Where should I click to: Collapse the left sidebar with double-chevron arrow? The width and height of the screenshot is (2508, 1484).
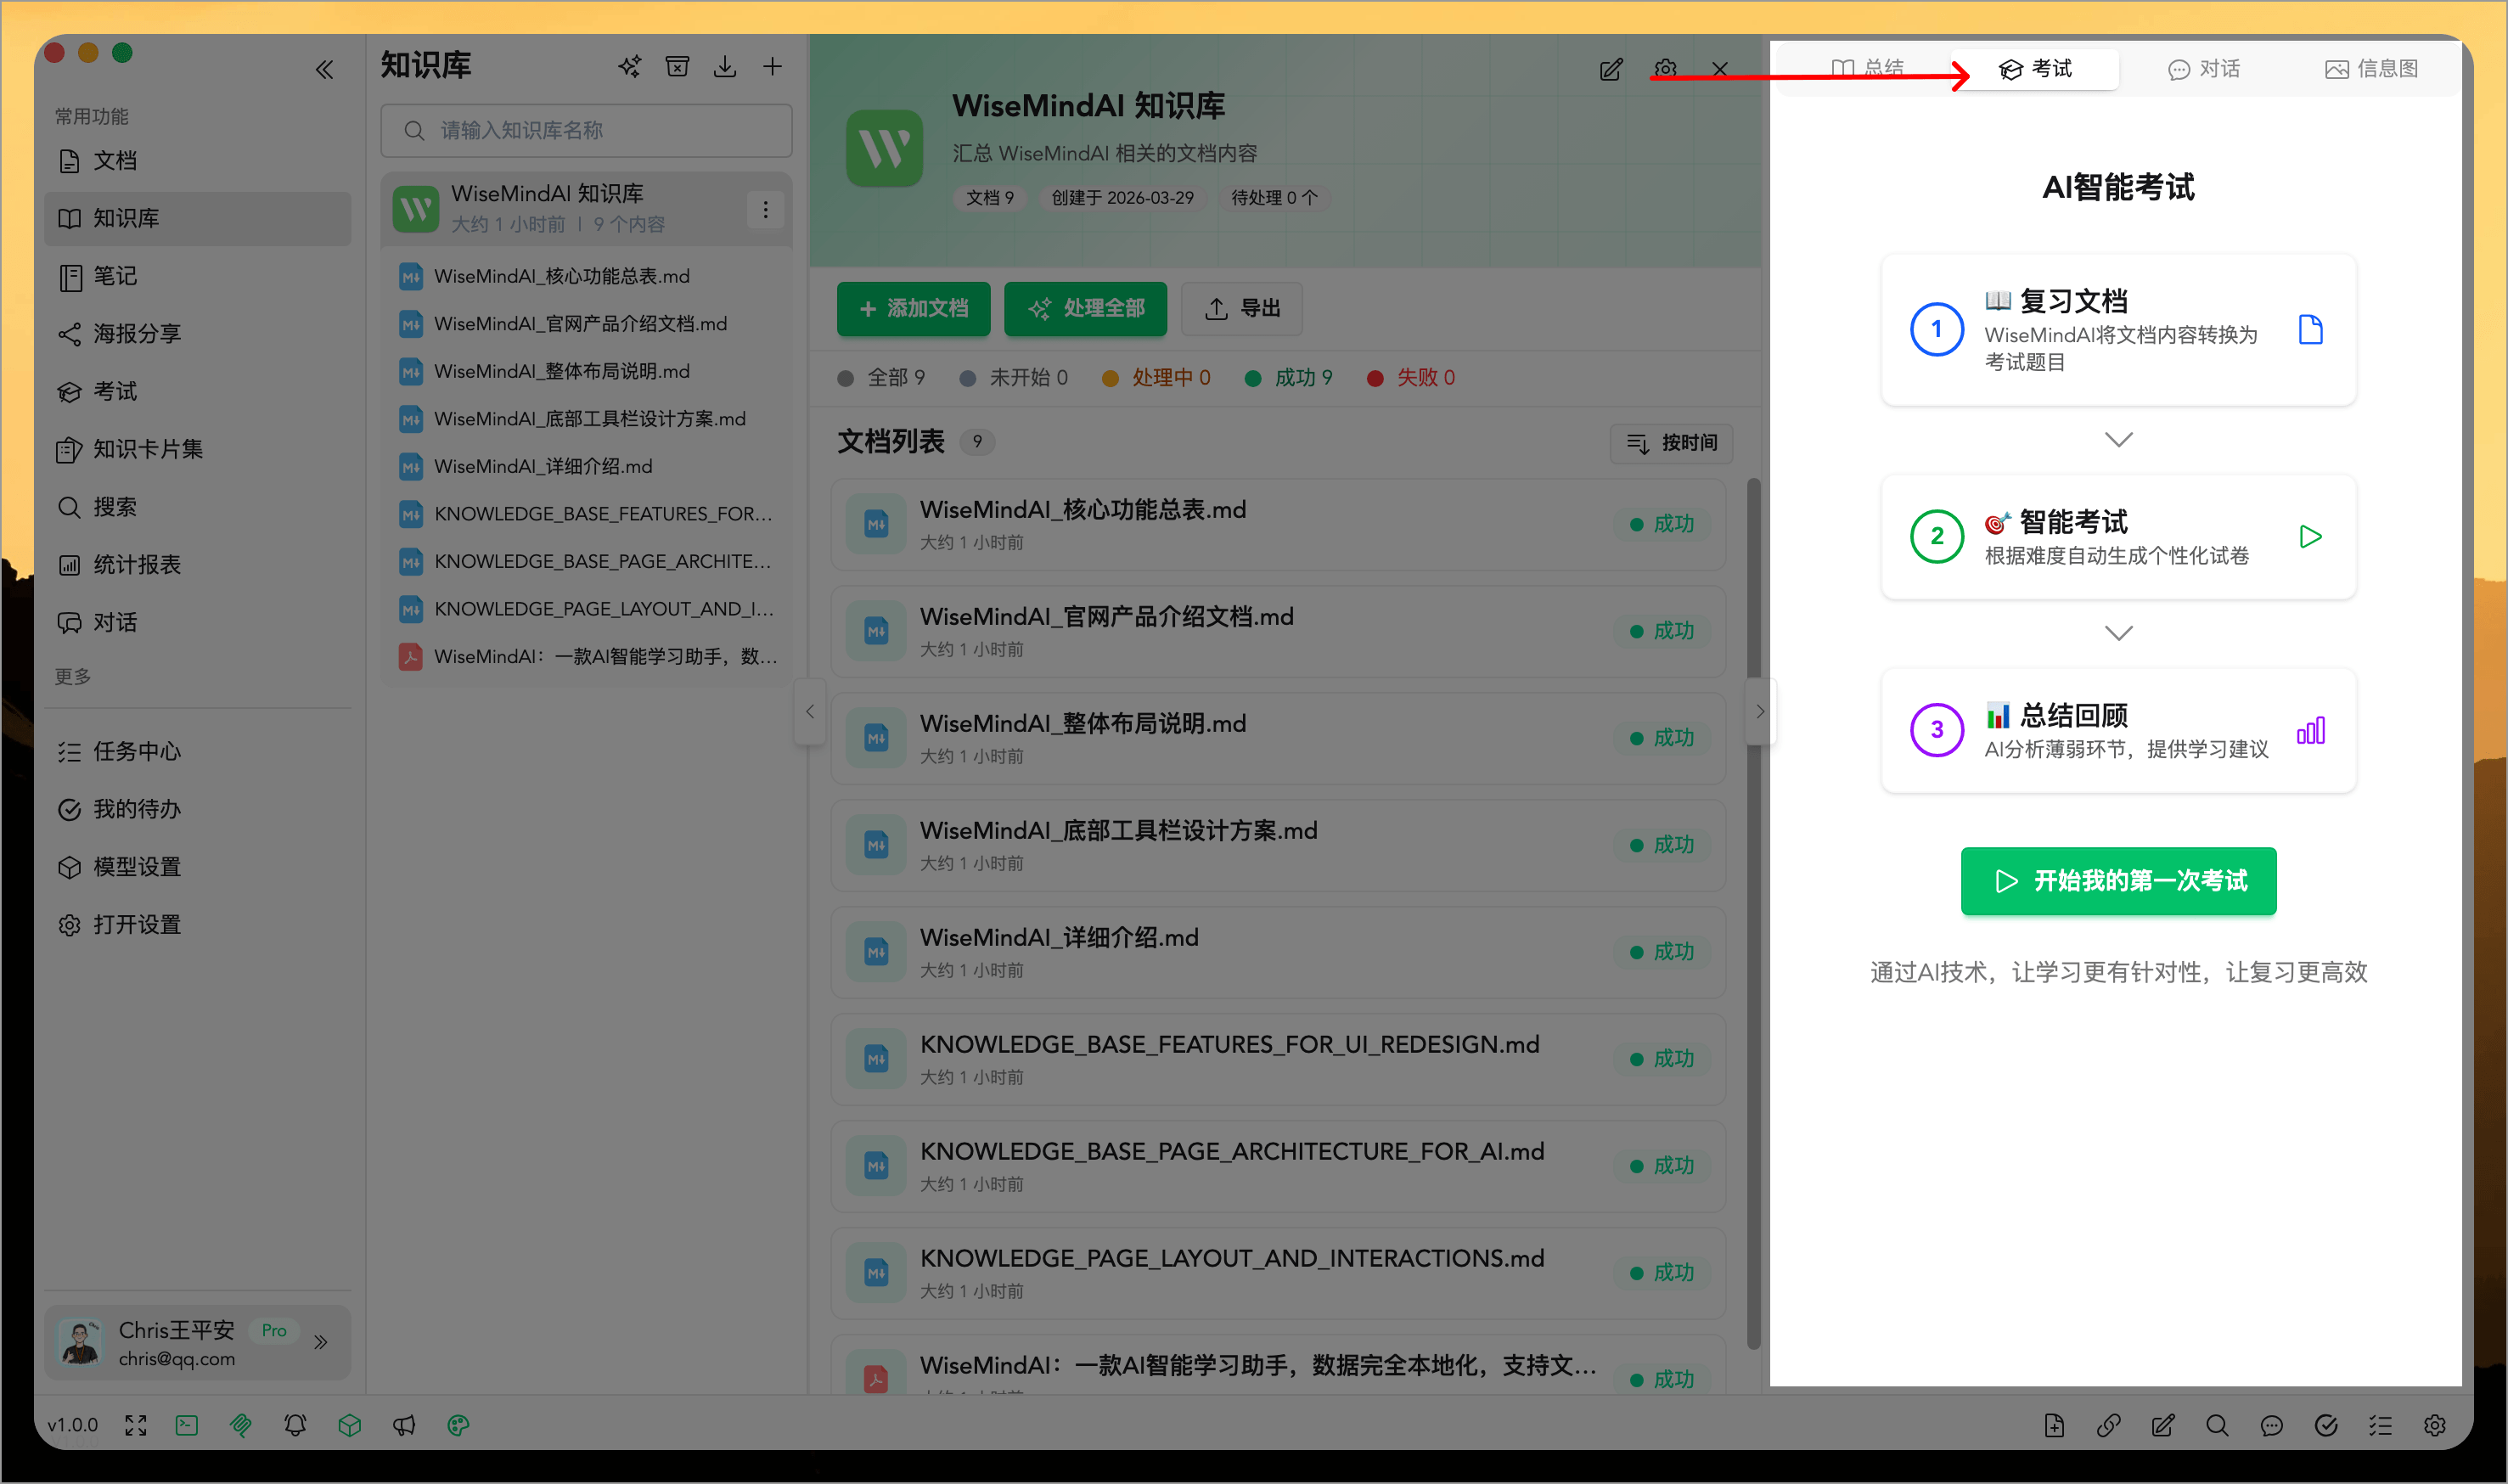coord(325,69)
